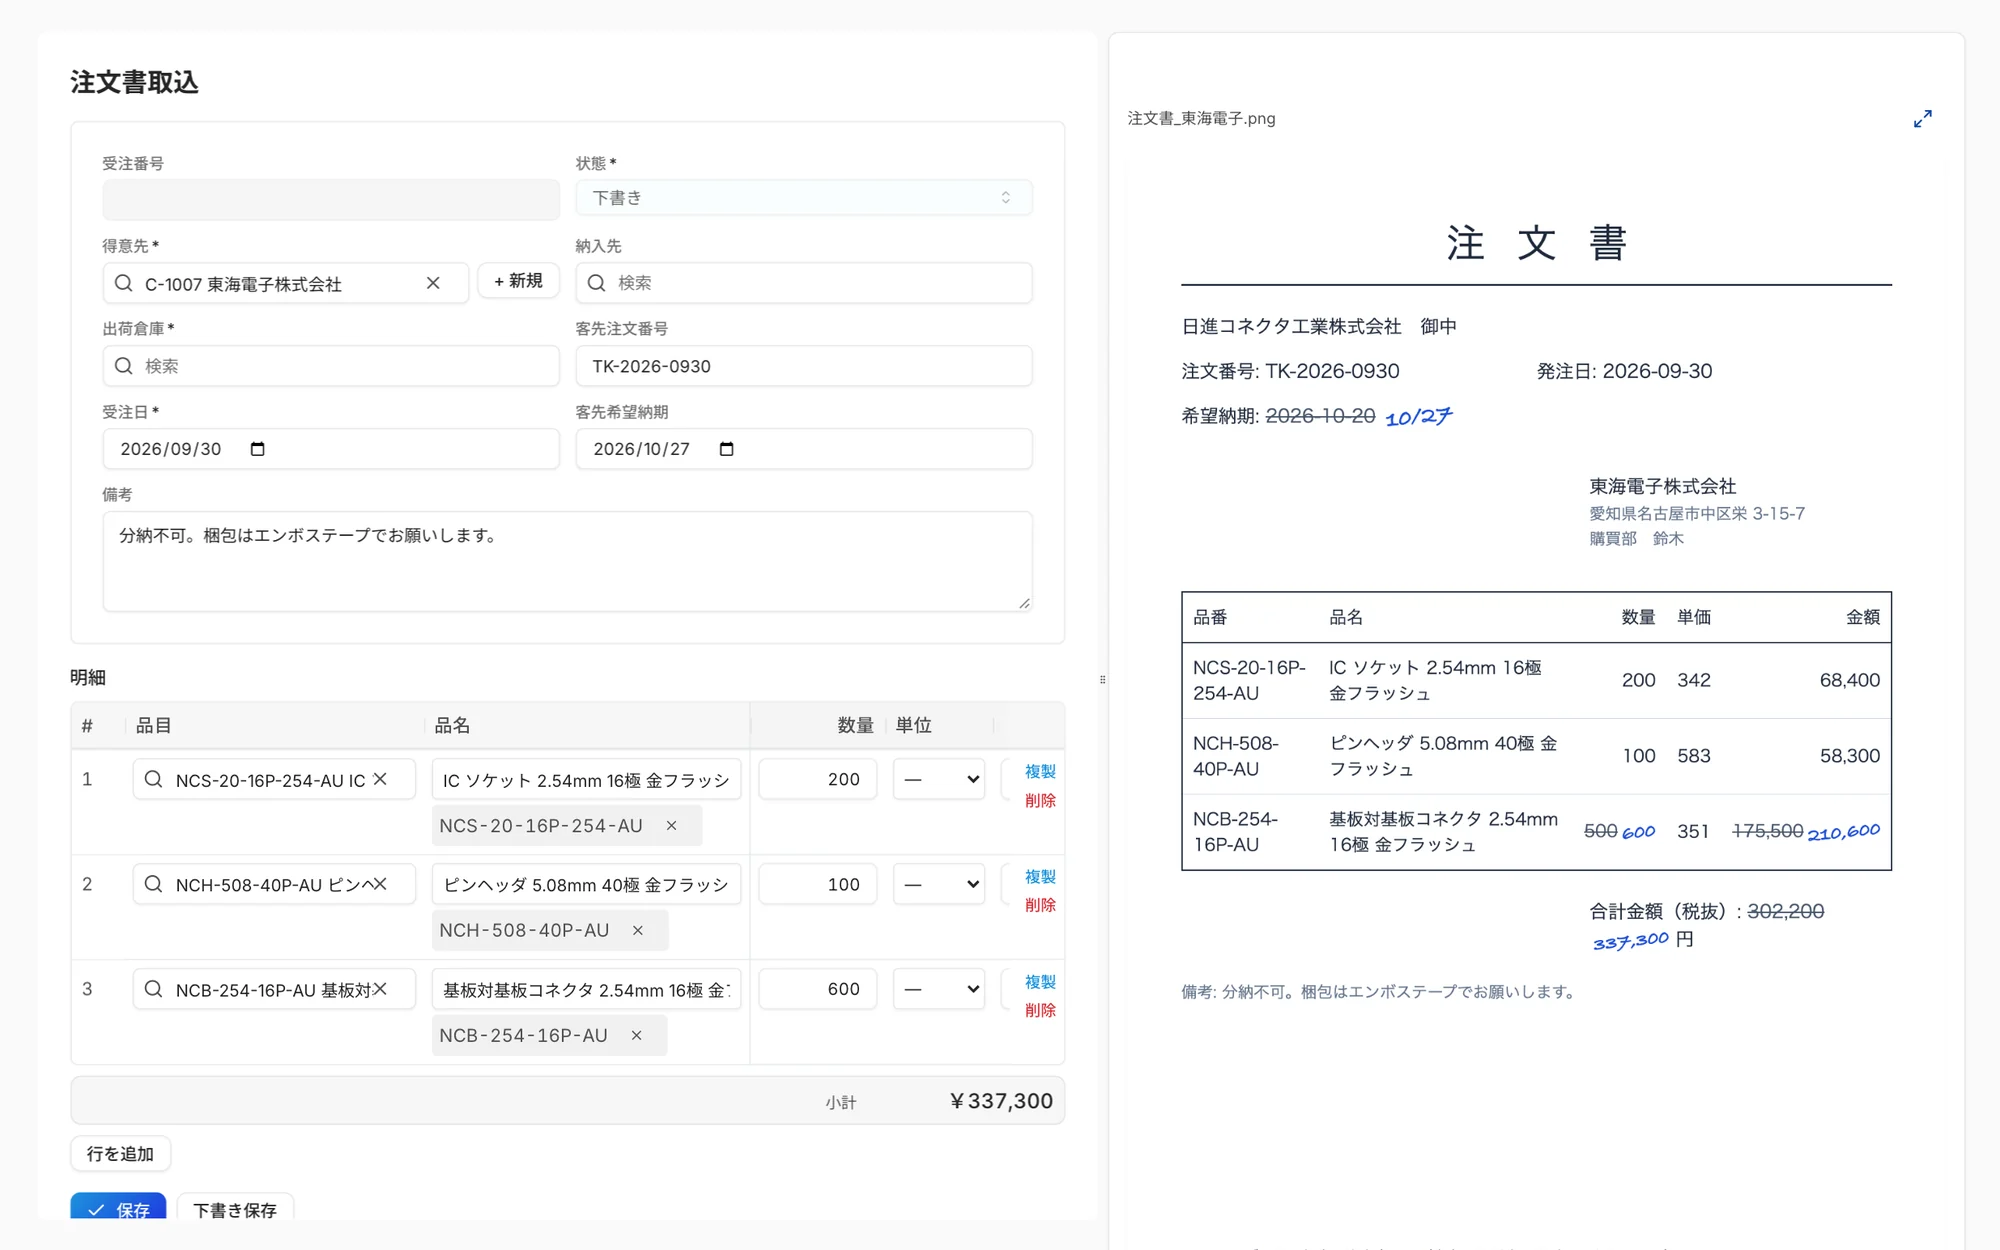Image resolution: width=2000 pixels, height=1250 pixels.
Task: Click quantity field showing 600
Action: pos(817,989)
